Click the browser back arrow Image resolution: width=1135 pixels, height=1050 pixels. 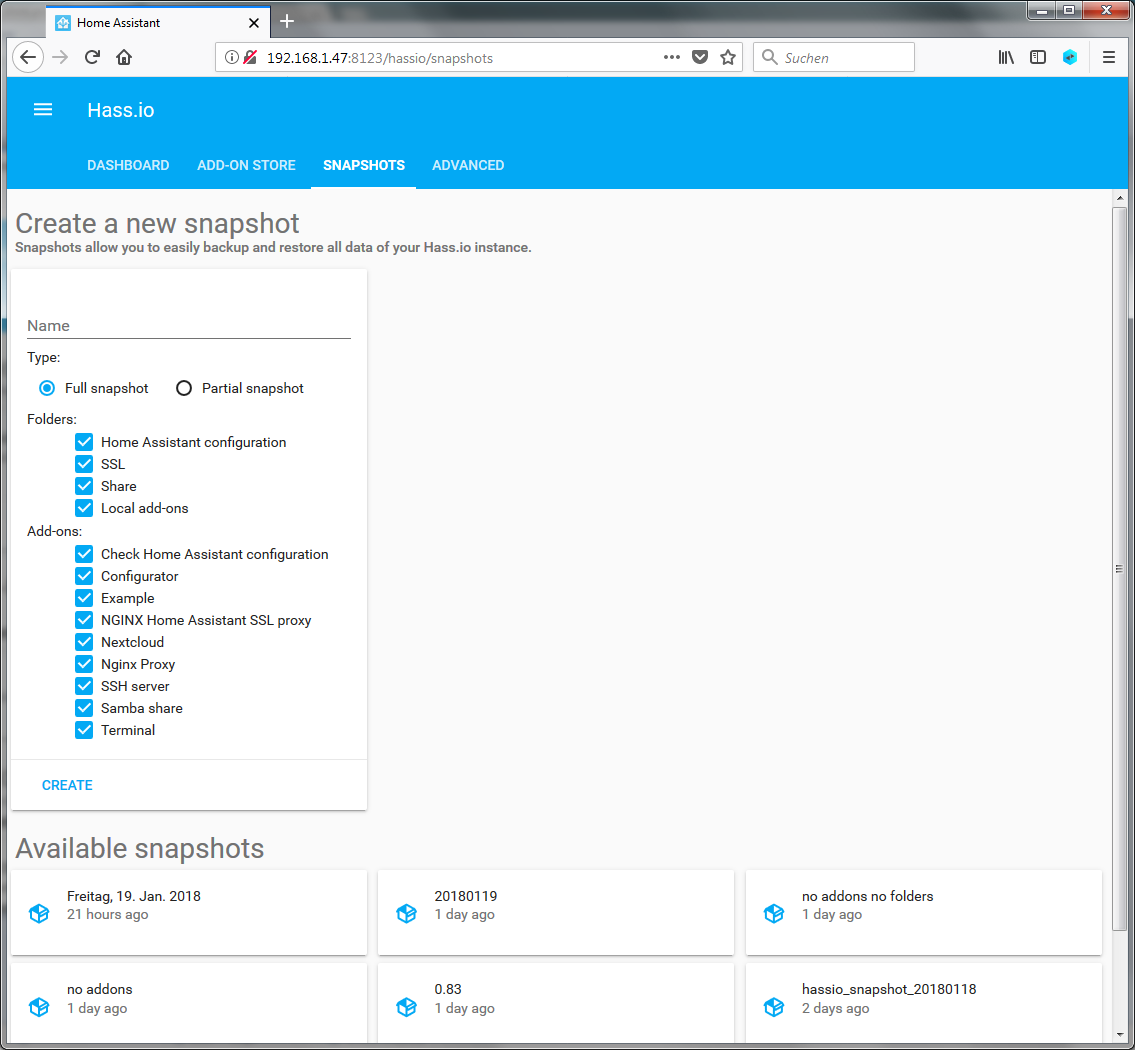28,57
